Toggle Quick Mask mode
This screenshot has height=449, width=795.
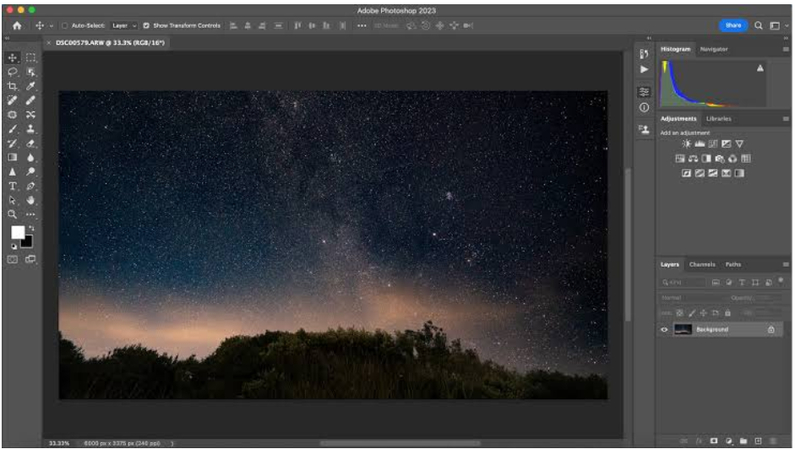point(13,259)
